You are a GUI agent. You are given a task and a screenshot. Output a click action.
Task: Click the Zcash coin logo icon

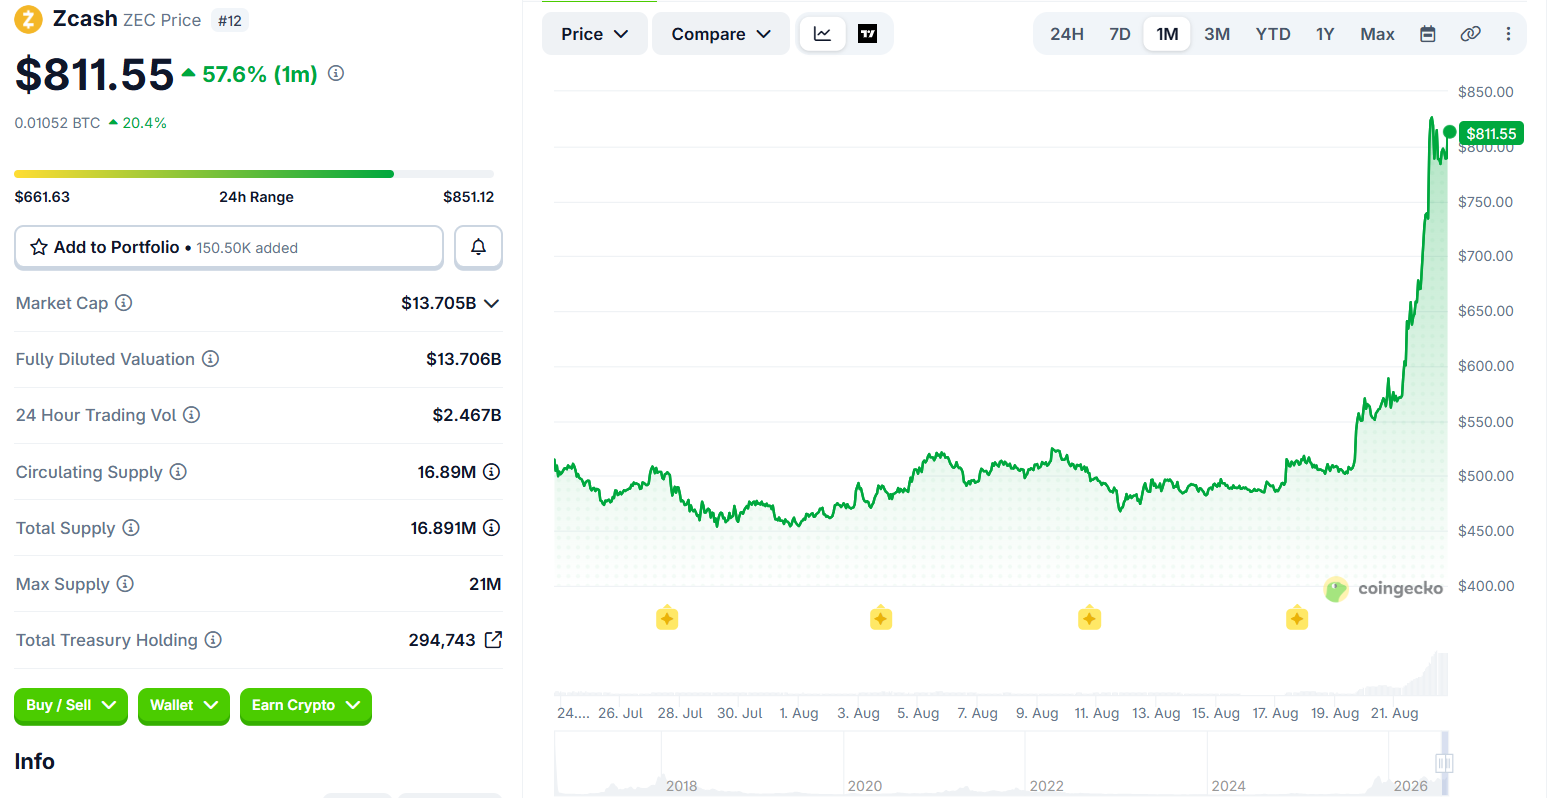click(x=28, y=19)
